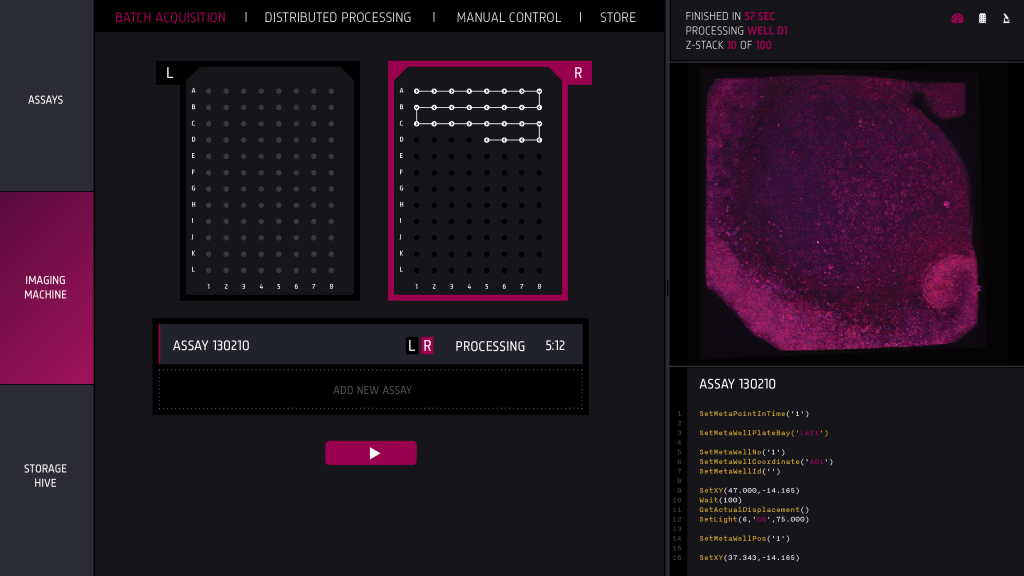Select Imaging Machine in the sidebar
Screen dimensions: 1024x576
coord(46,288)
